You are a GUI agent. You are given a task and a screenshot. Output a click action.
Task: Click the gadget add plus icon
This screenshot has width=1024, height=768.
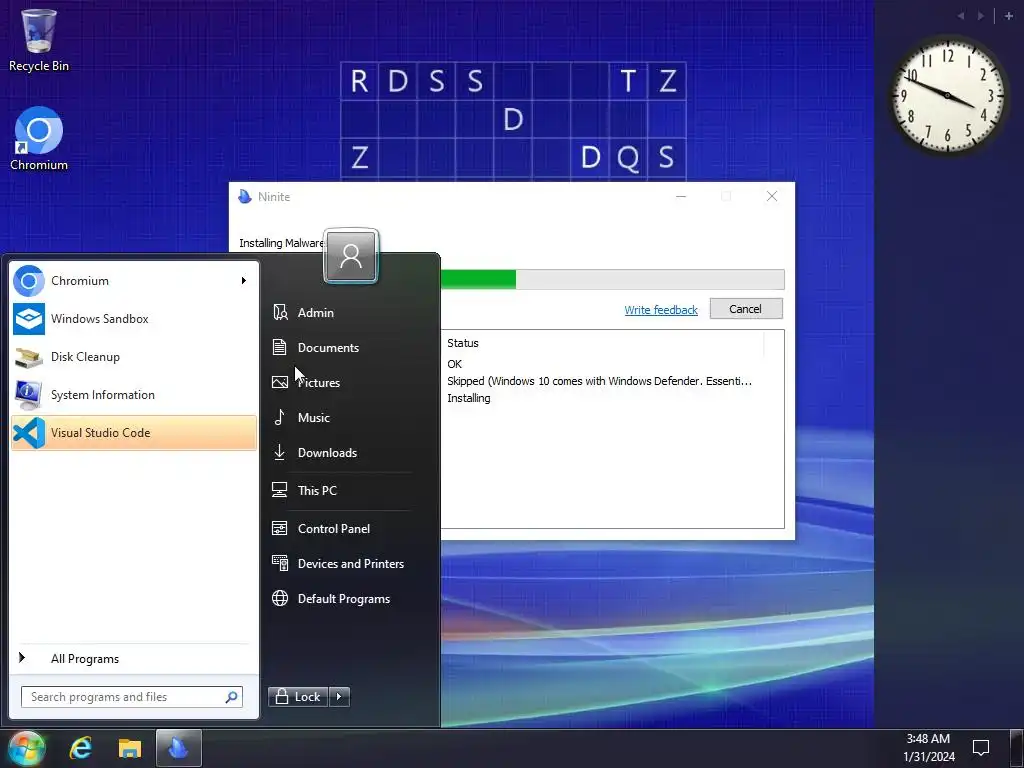(1008, 16)
